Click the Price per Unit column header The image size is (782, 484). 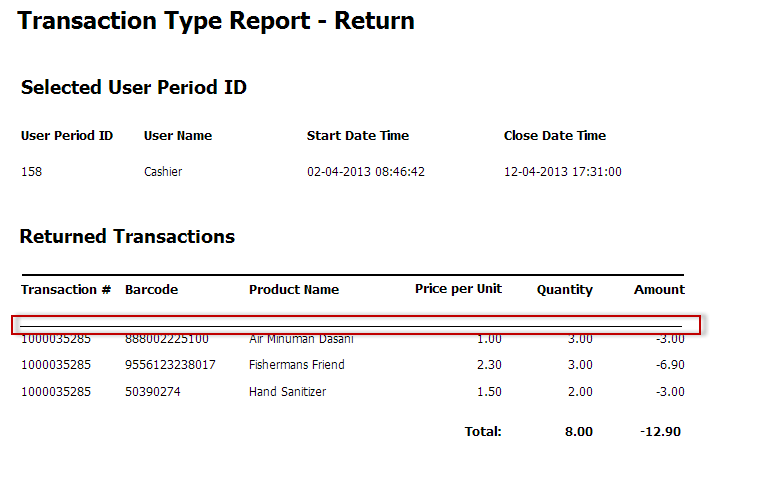(x=458, y=289)
